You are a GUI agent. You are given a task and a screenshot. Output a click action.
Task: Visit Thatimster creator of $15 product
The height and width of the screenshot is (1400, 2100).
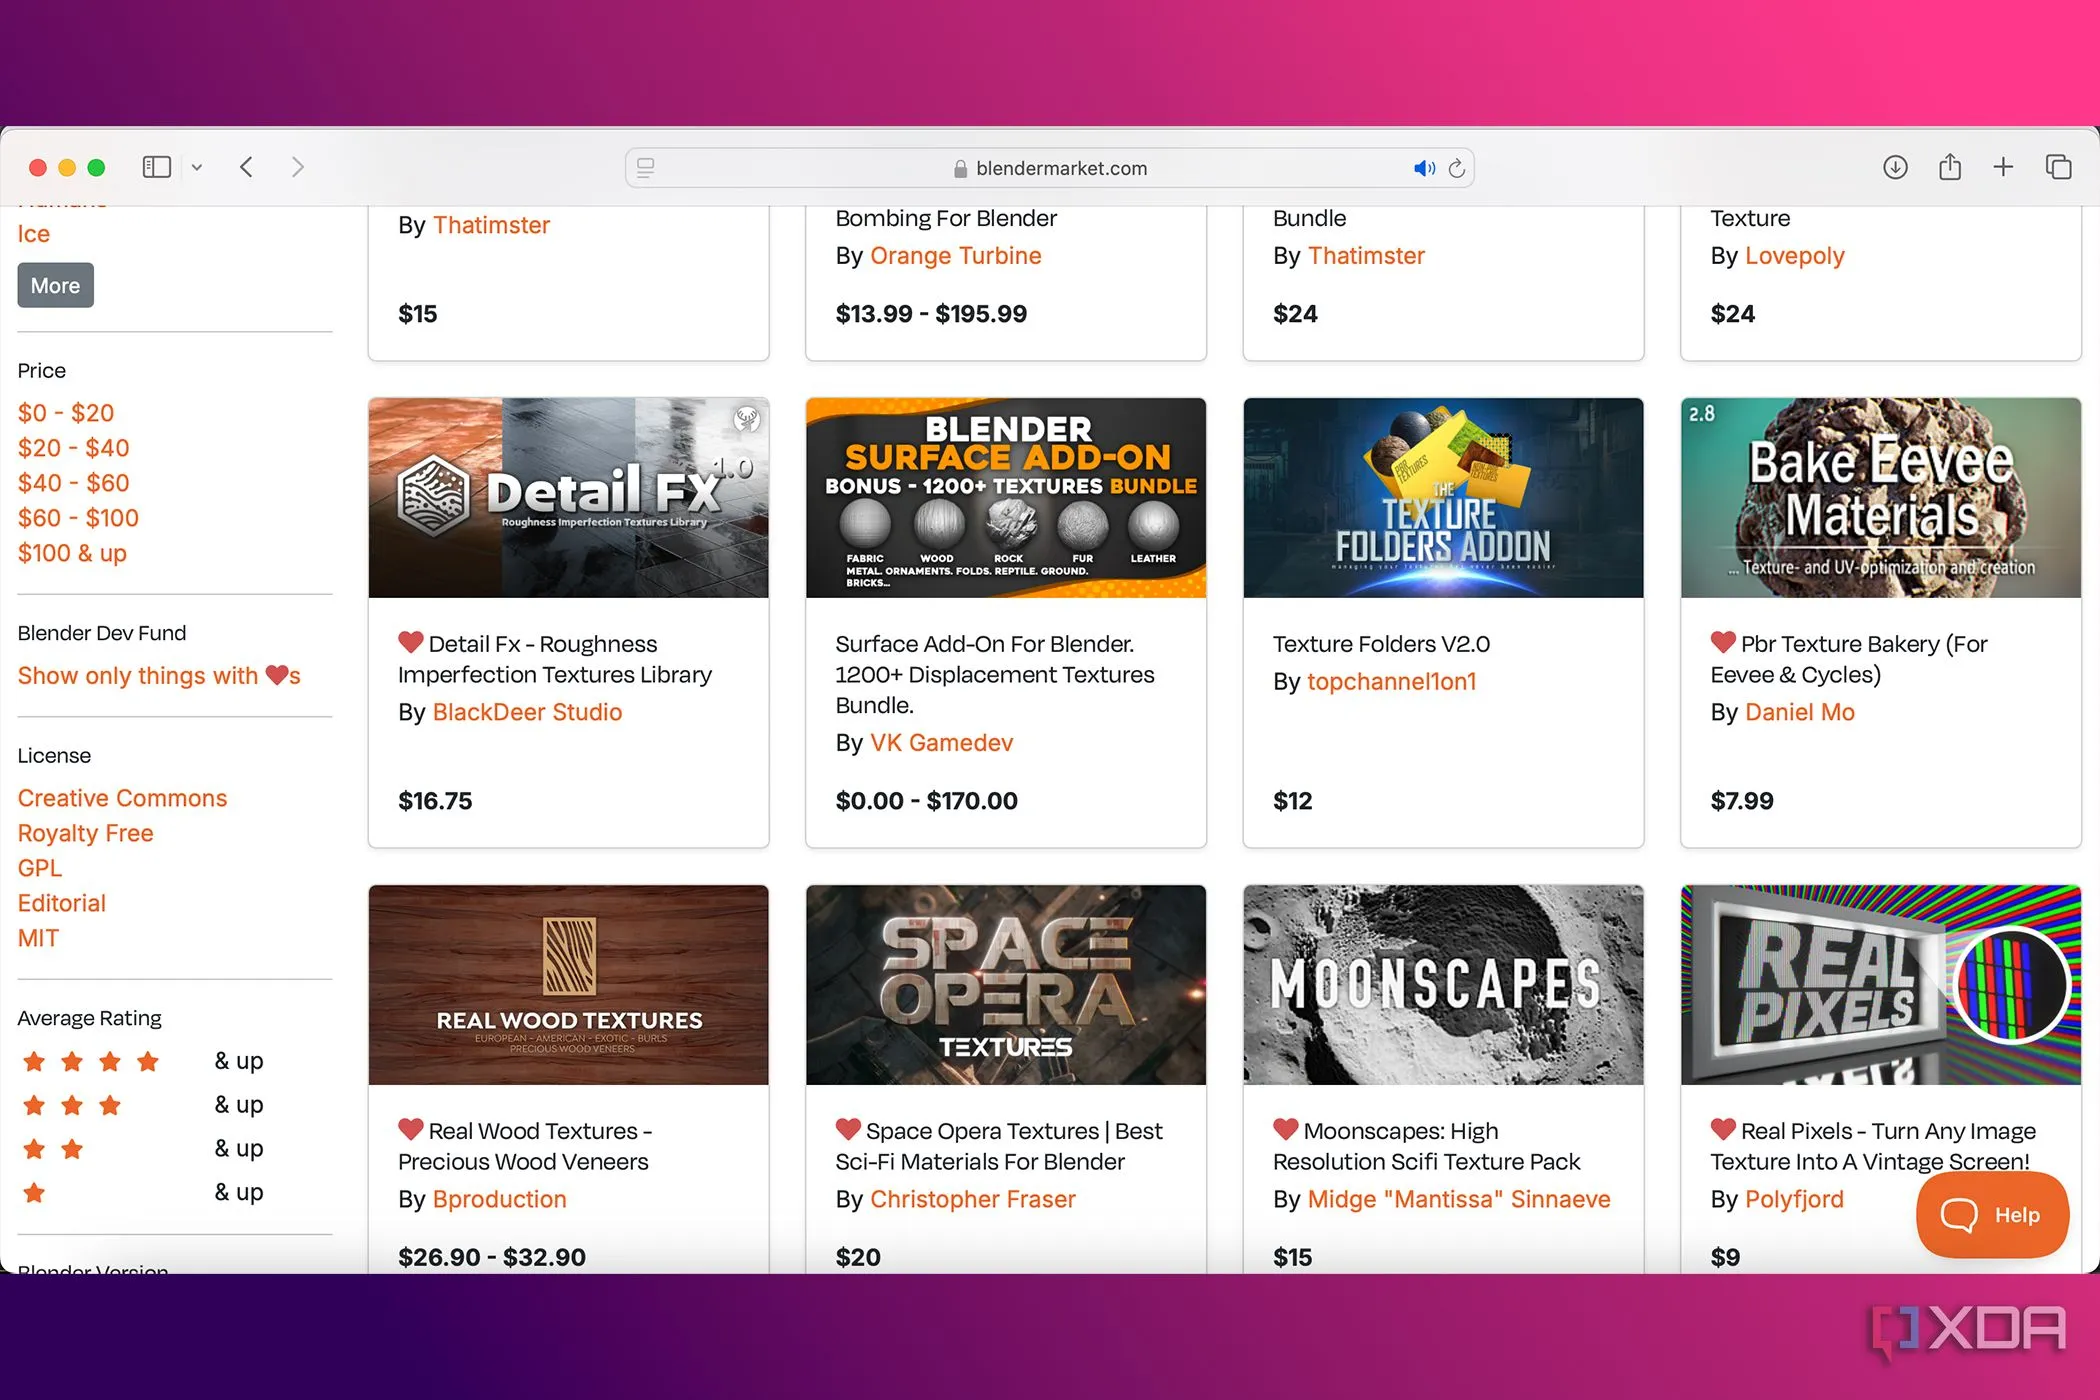[491, 225]
